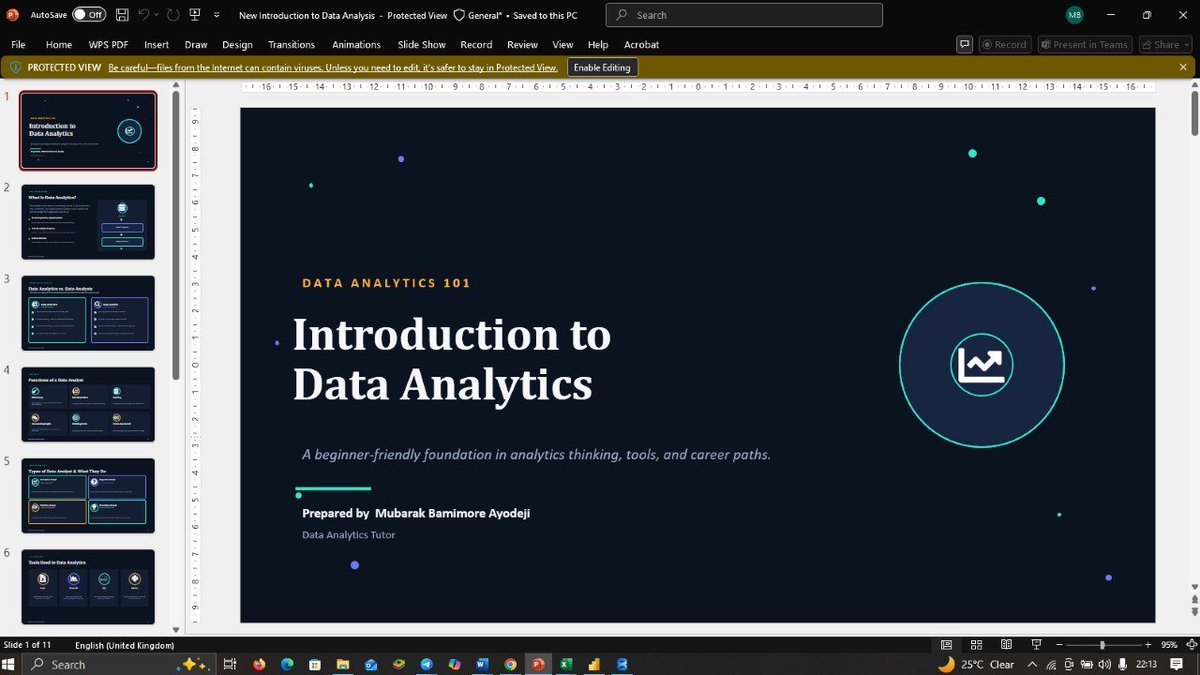Open Excel from the taskbar

point(566,664)
